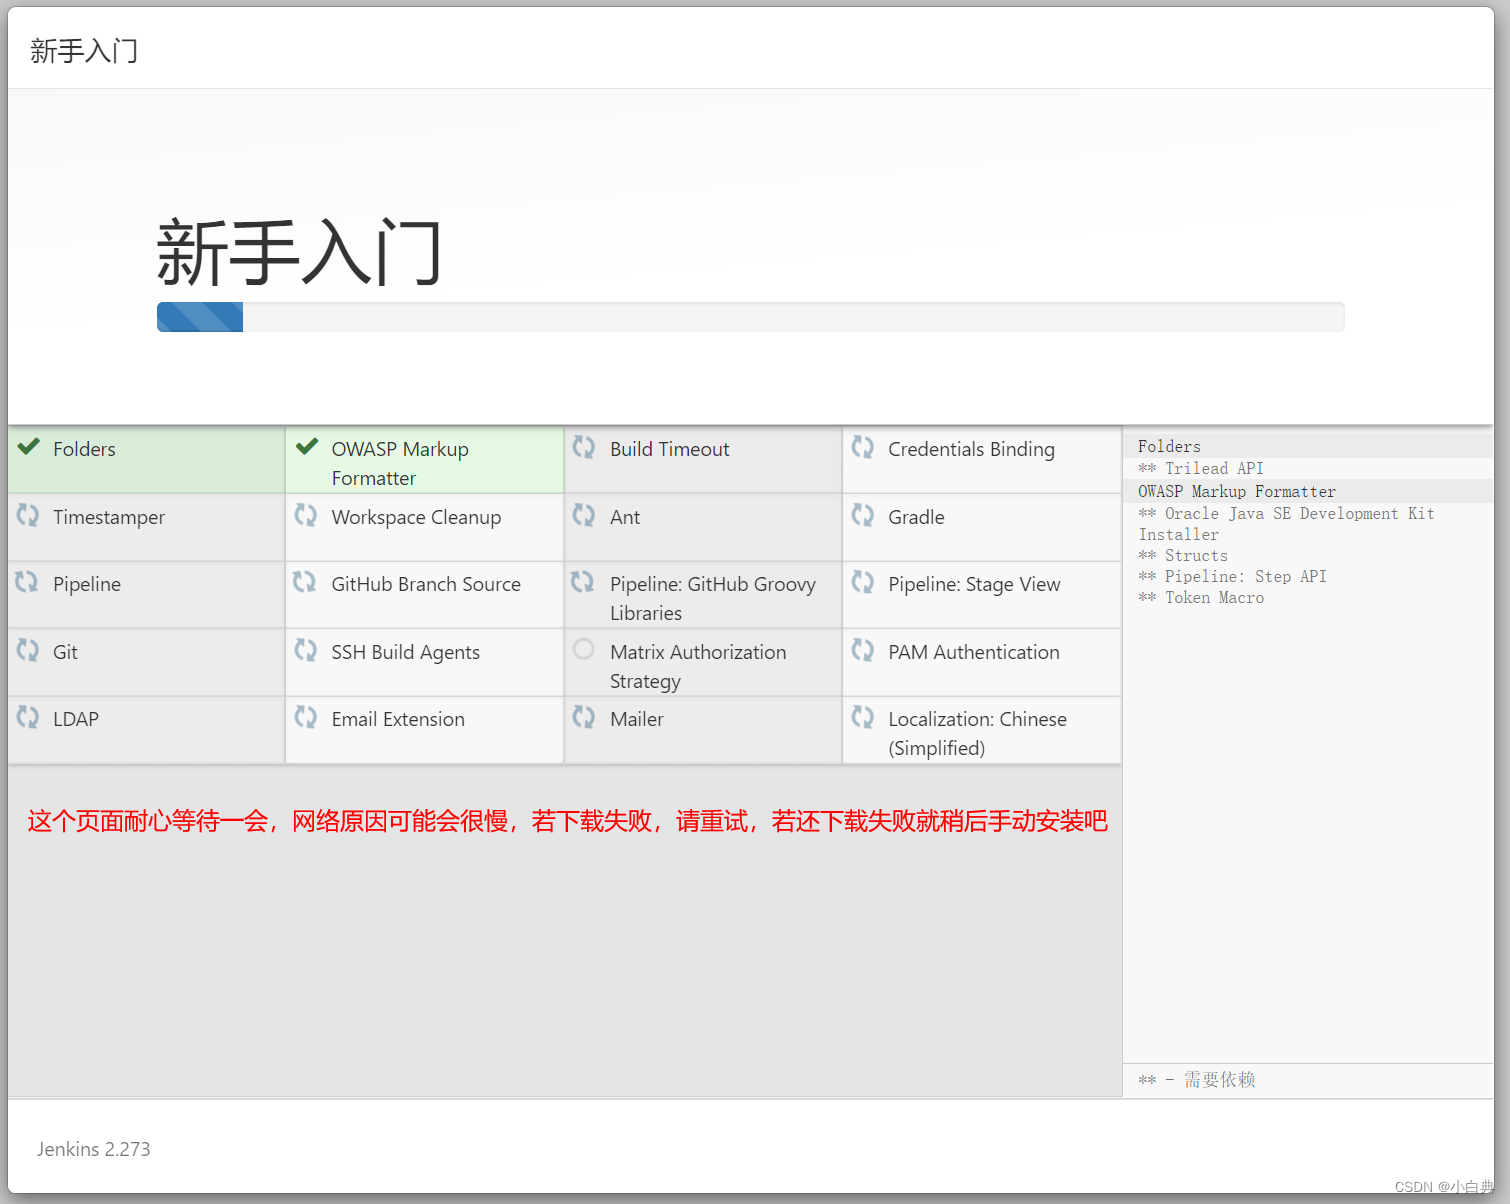Click the spinner icon next to Git
Image resolution: width=1510 pixels, height=1204 pixels.
coord(28,650)
